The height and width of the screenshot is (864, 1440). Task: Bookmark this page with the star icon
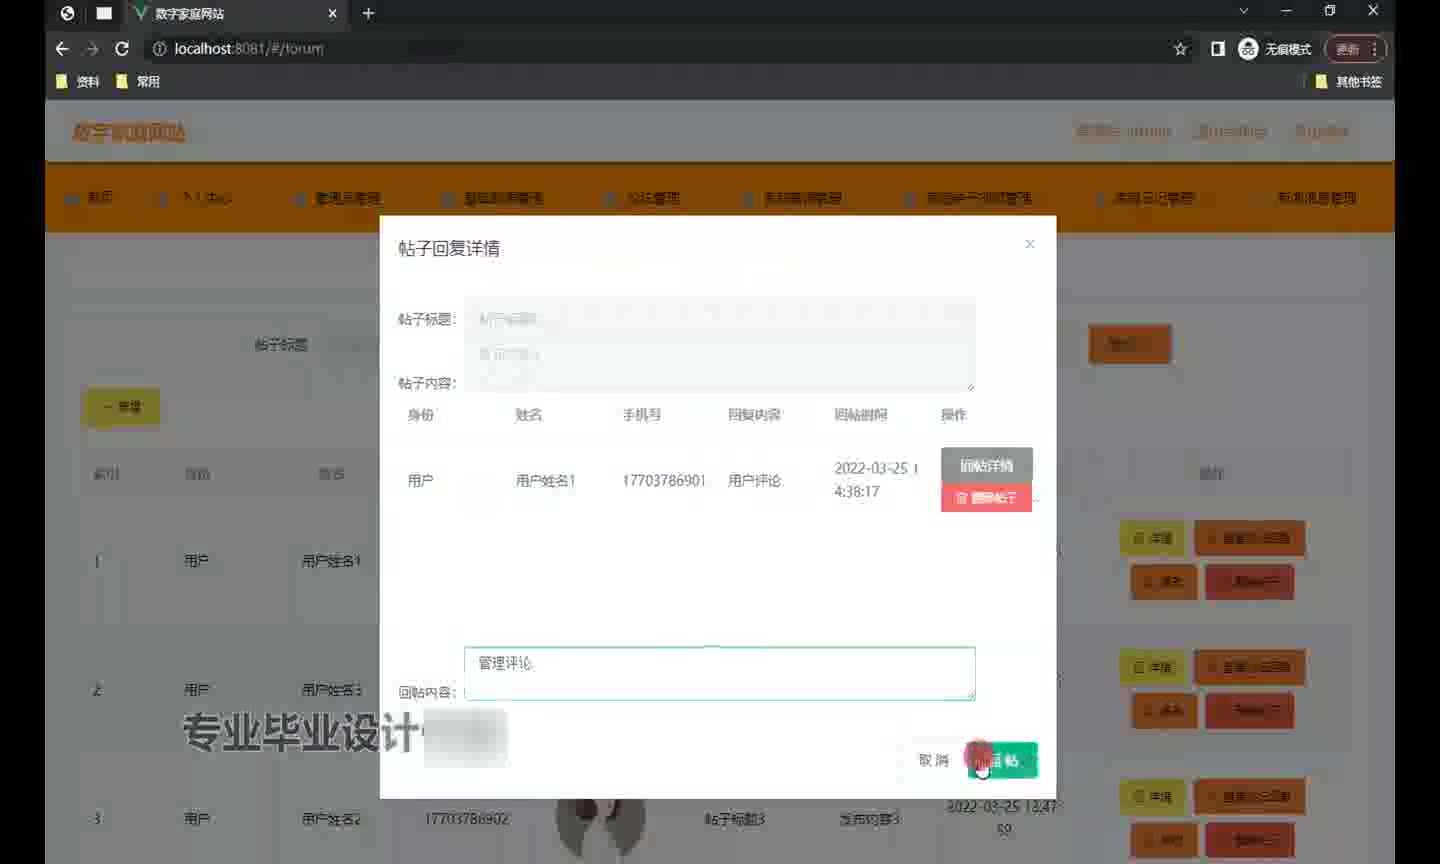(1181, 48)
